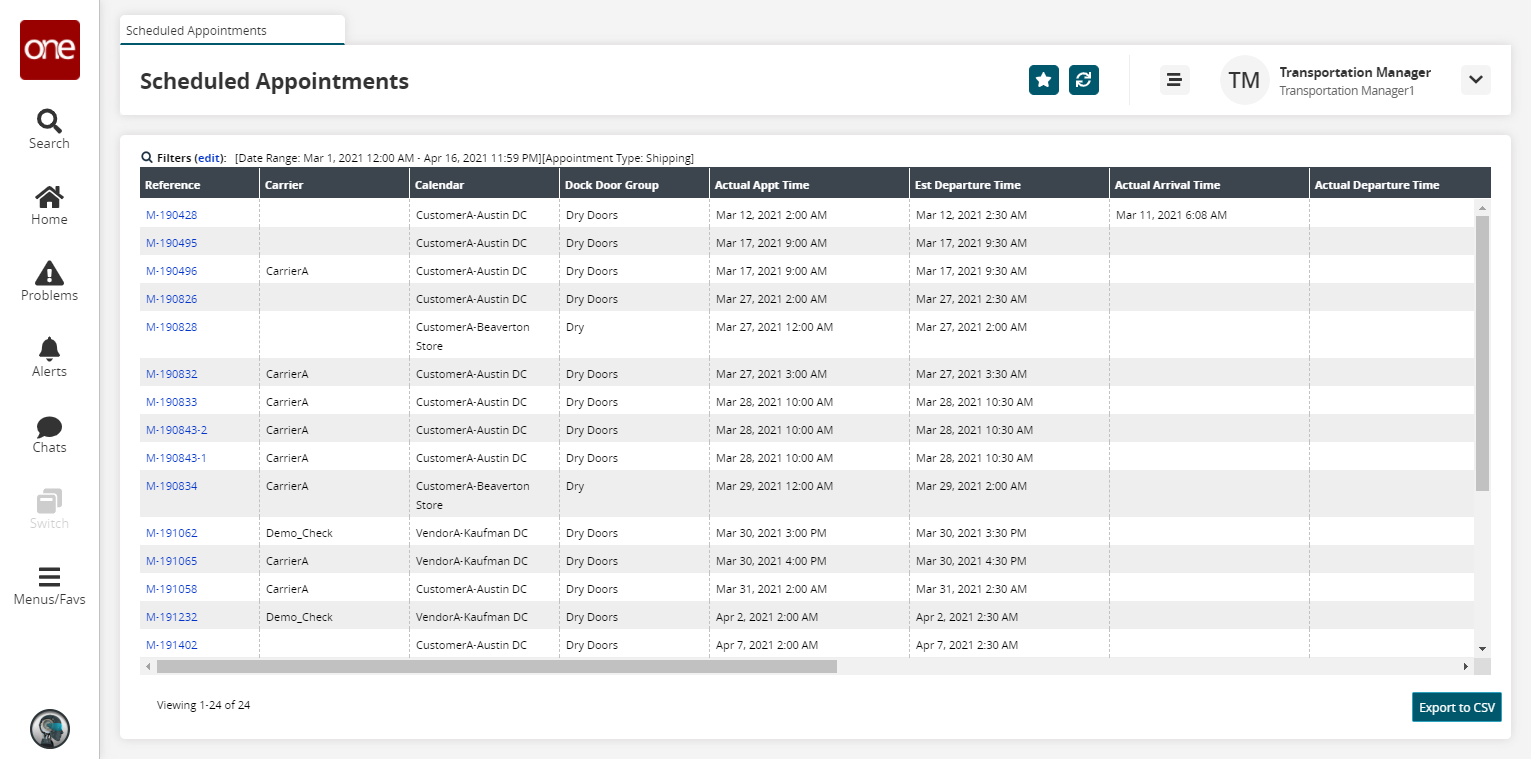The image size is (1531, 759).
Task: Open reference M-190496
Action: pyautogui.click(x=171, y=271)
